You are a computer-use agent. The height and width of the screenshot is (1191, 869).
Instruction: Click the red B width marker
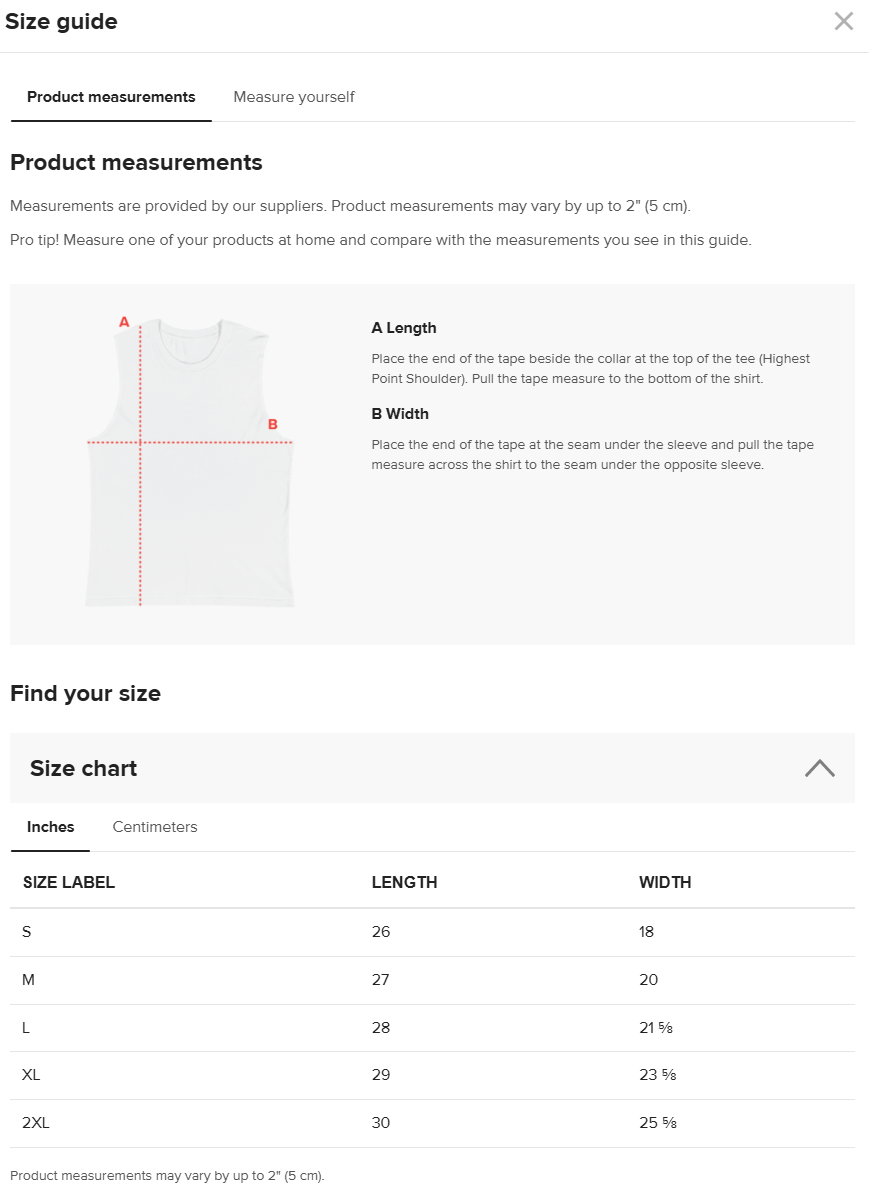pos(273,424)
